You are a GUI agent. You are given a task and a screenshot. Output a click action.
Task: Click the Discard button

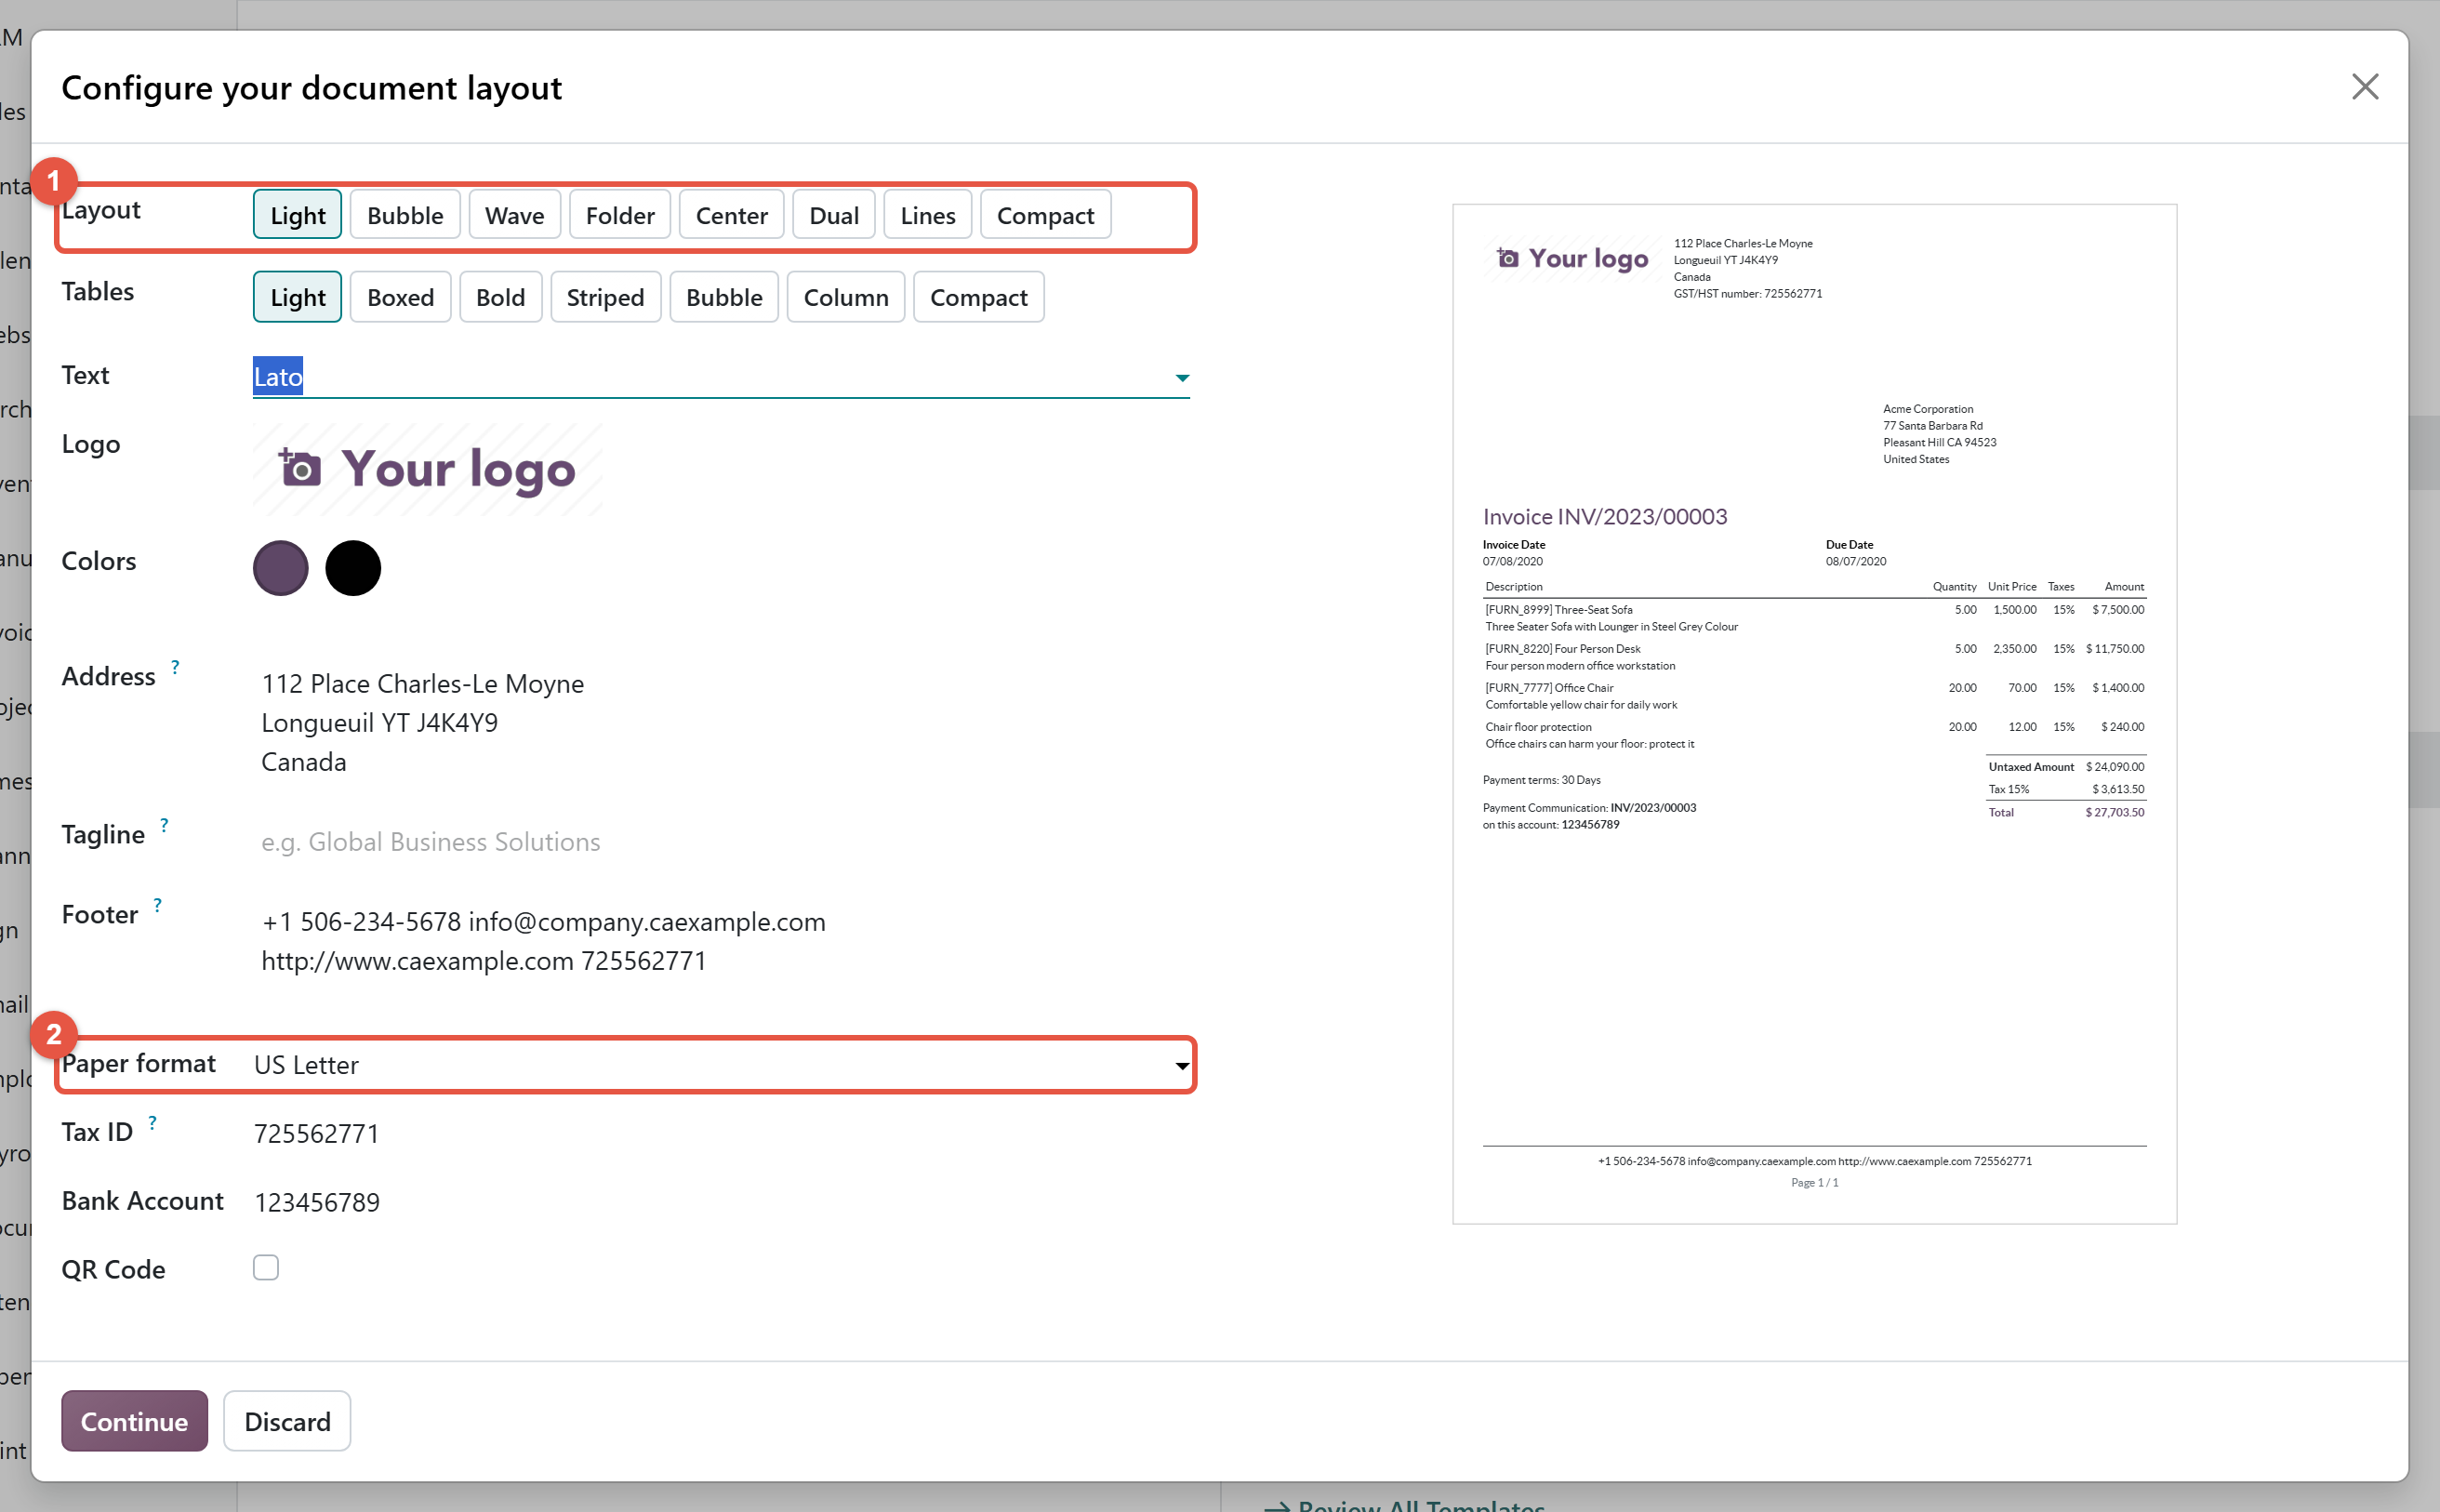coord(287,1421)
